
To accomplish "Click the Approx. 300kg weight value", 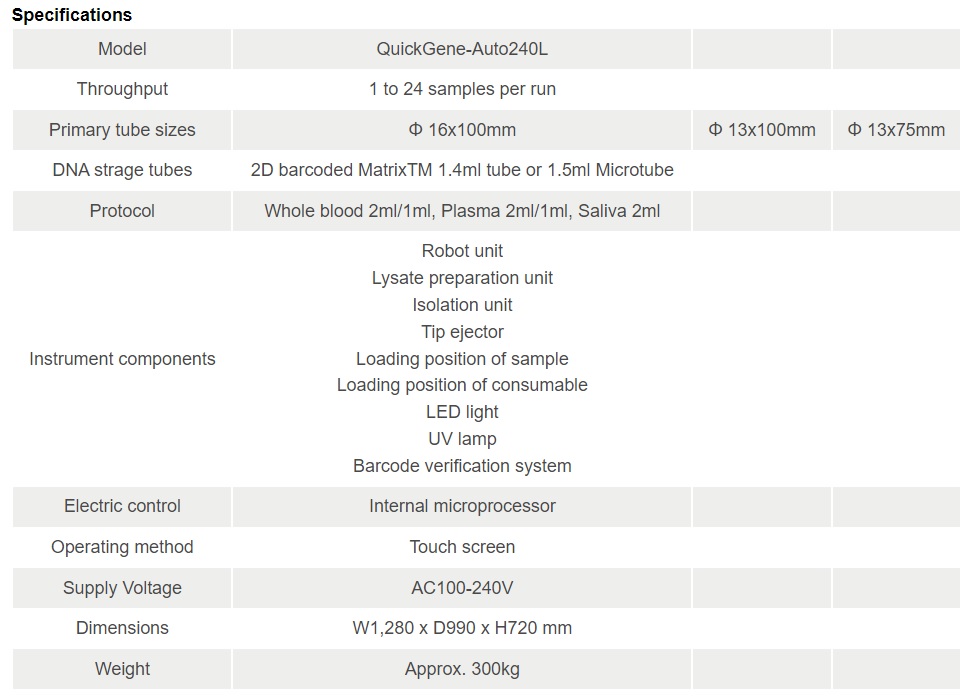I will pyautogui.click(x=462, y=669).
